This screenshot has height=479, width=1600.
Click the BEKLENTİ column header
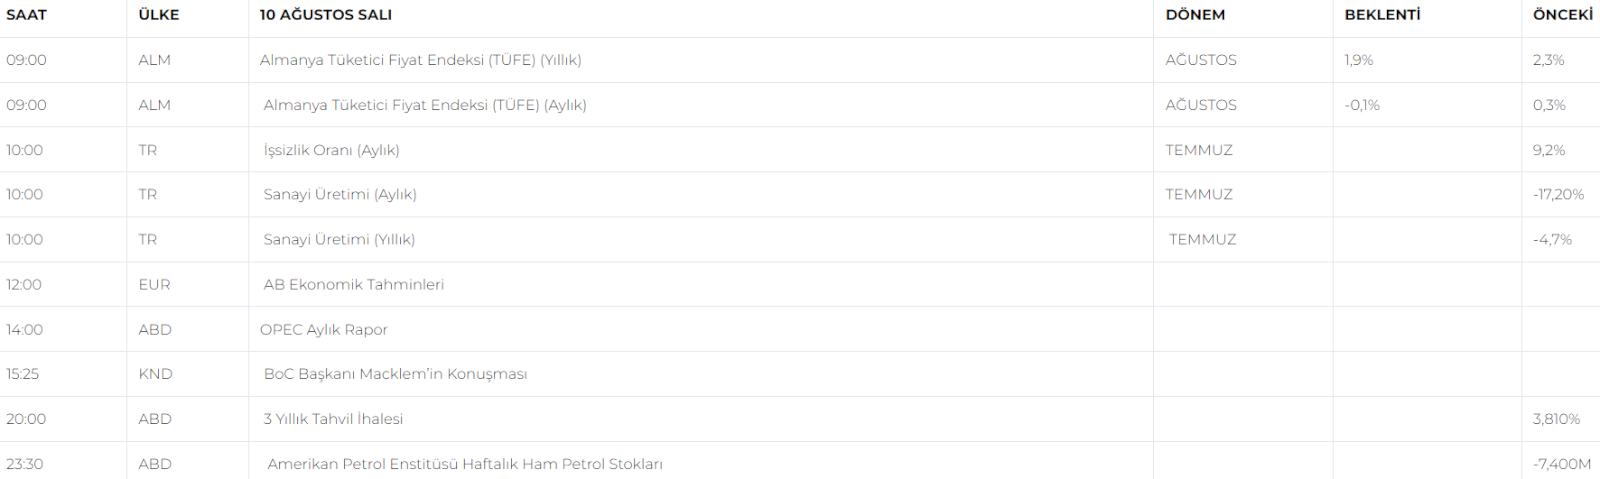point(1382,15)
